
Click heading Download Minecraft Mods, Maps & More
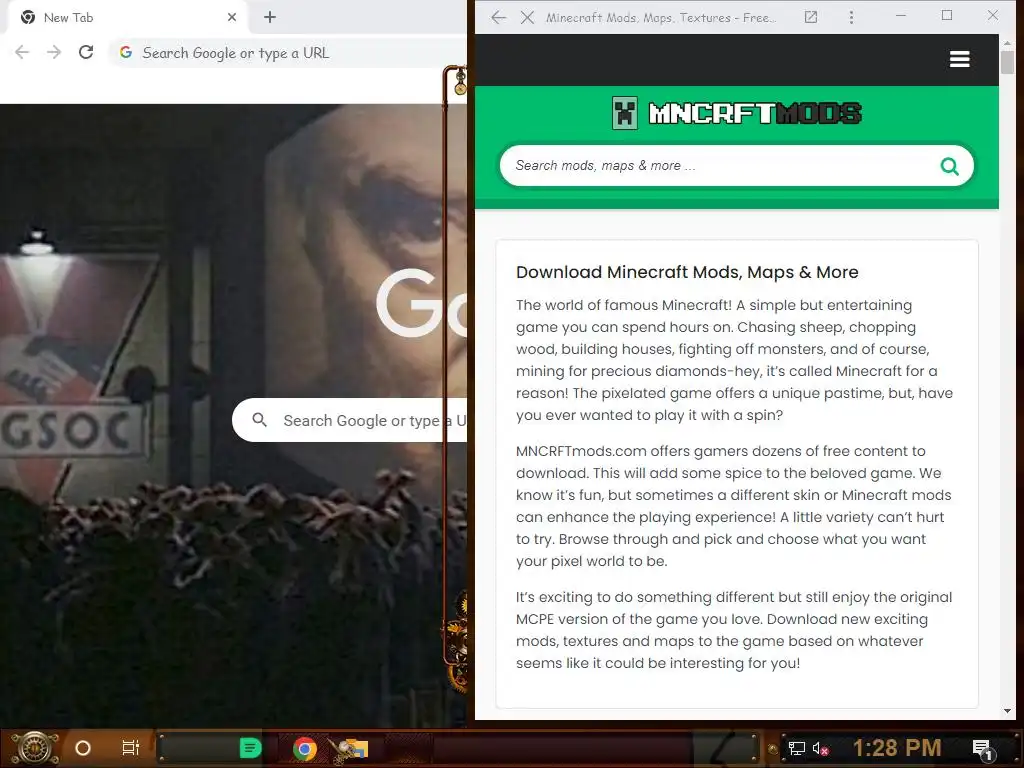[687, 272]
